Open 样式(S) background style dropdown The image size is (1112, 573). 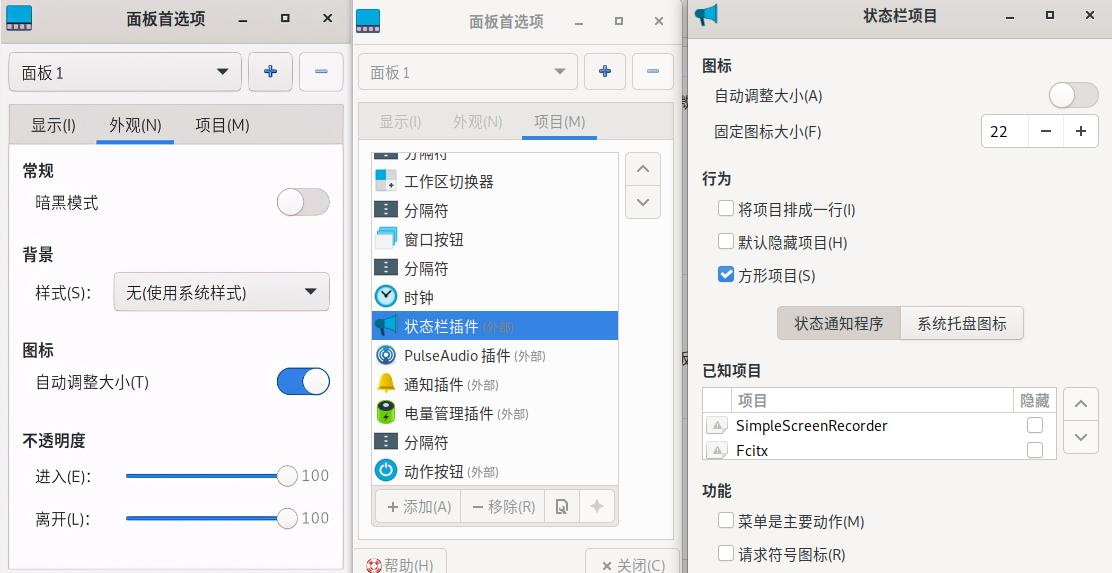click(221, 291)
